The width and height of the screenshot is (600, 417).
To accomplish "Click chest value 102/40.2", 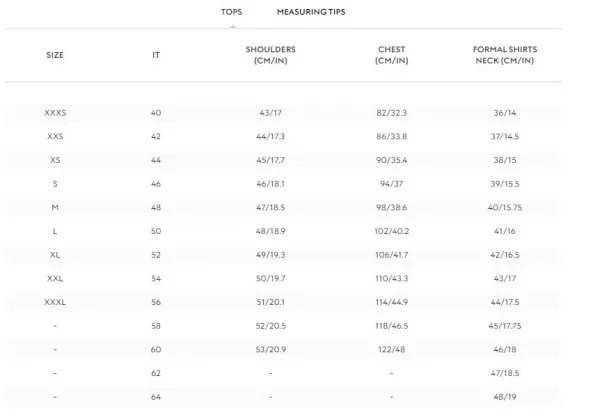I will click(x=391, y=231).
